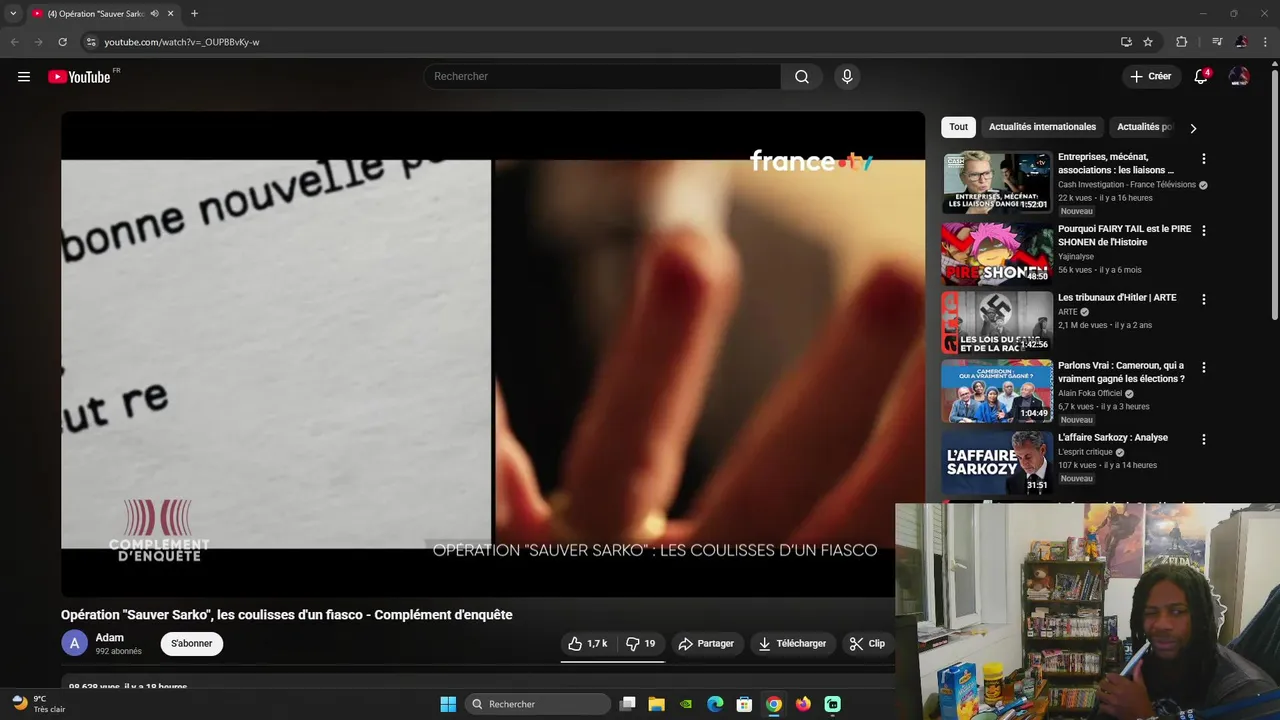Open options for L'affaire Sarkozy video
This screenshot has height=720, width=1280.
[x=1204, y=439]
